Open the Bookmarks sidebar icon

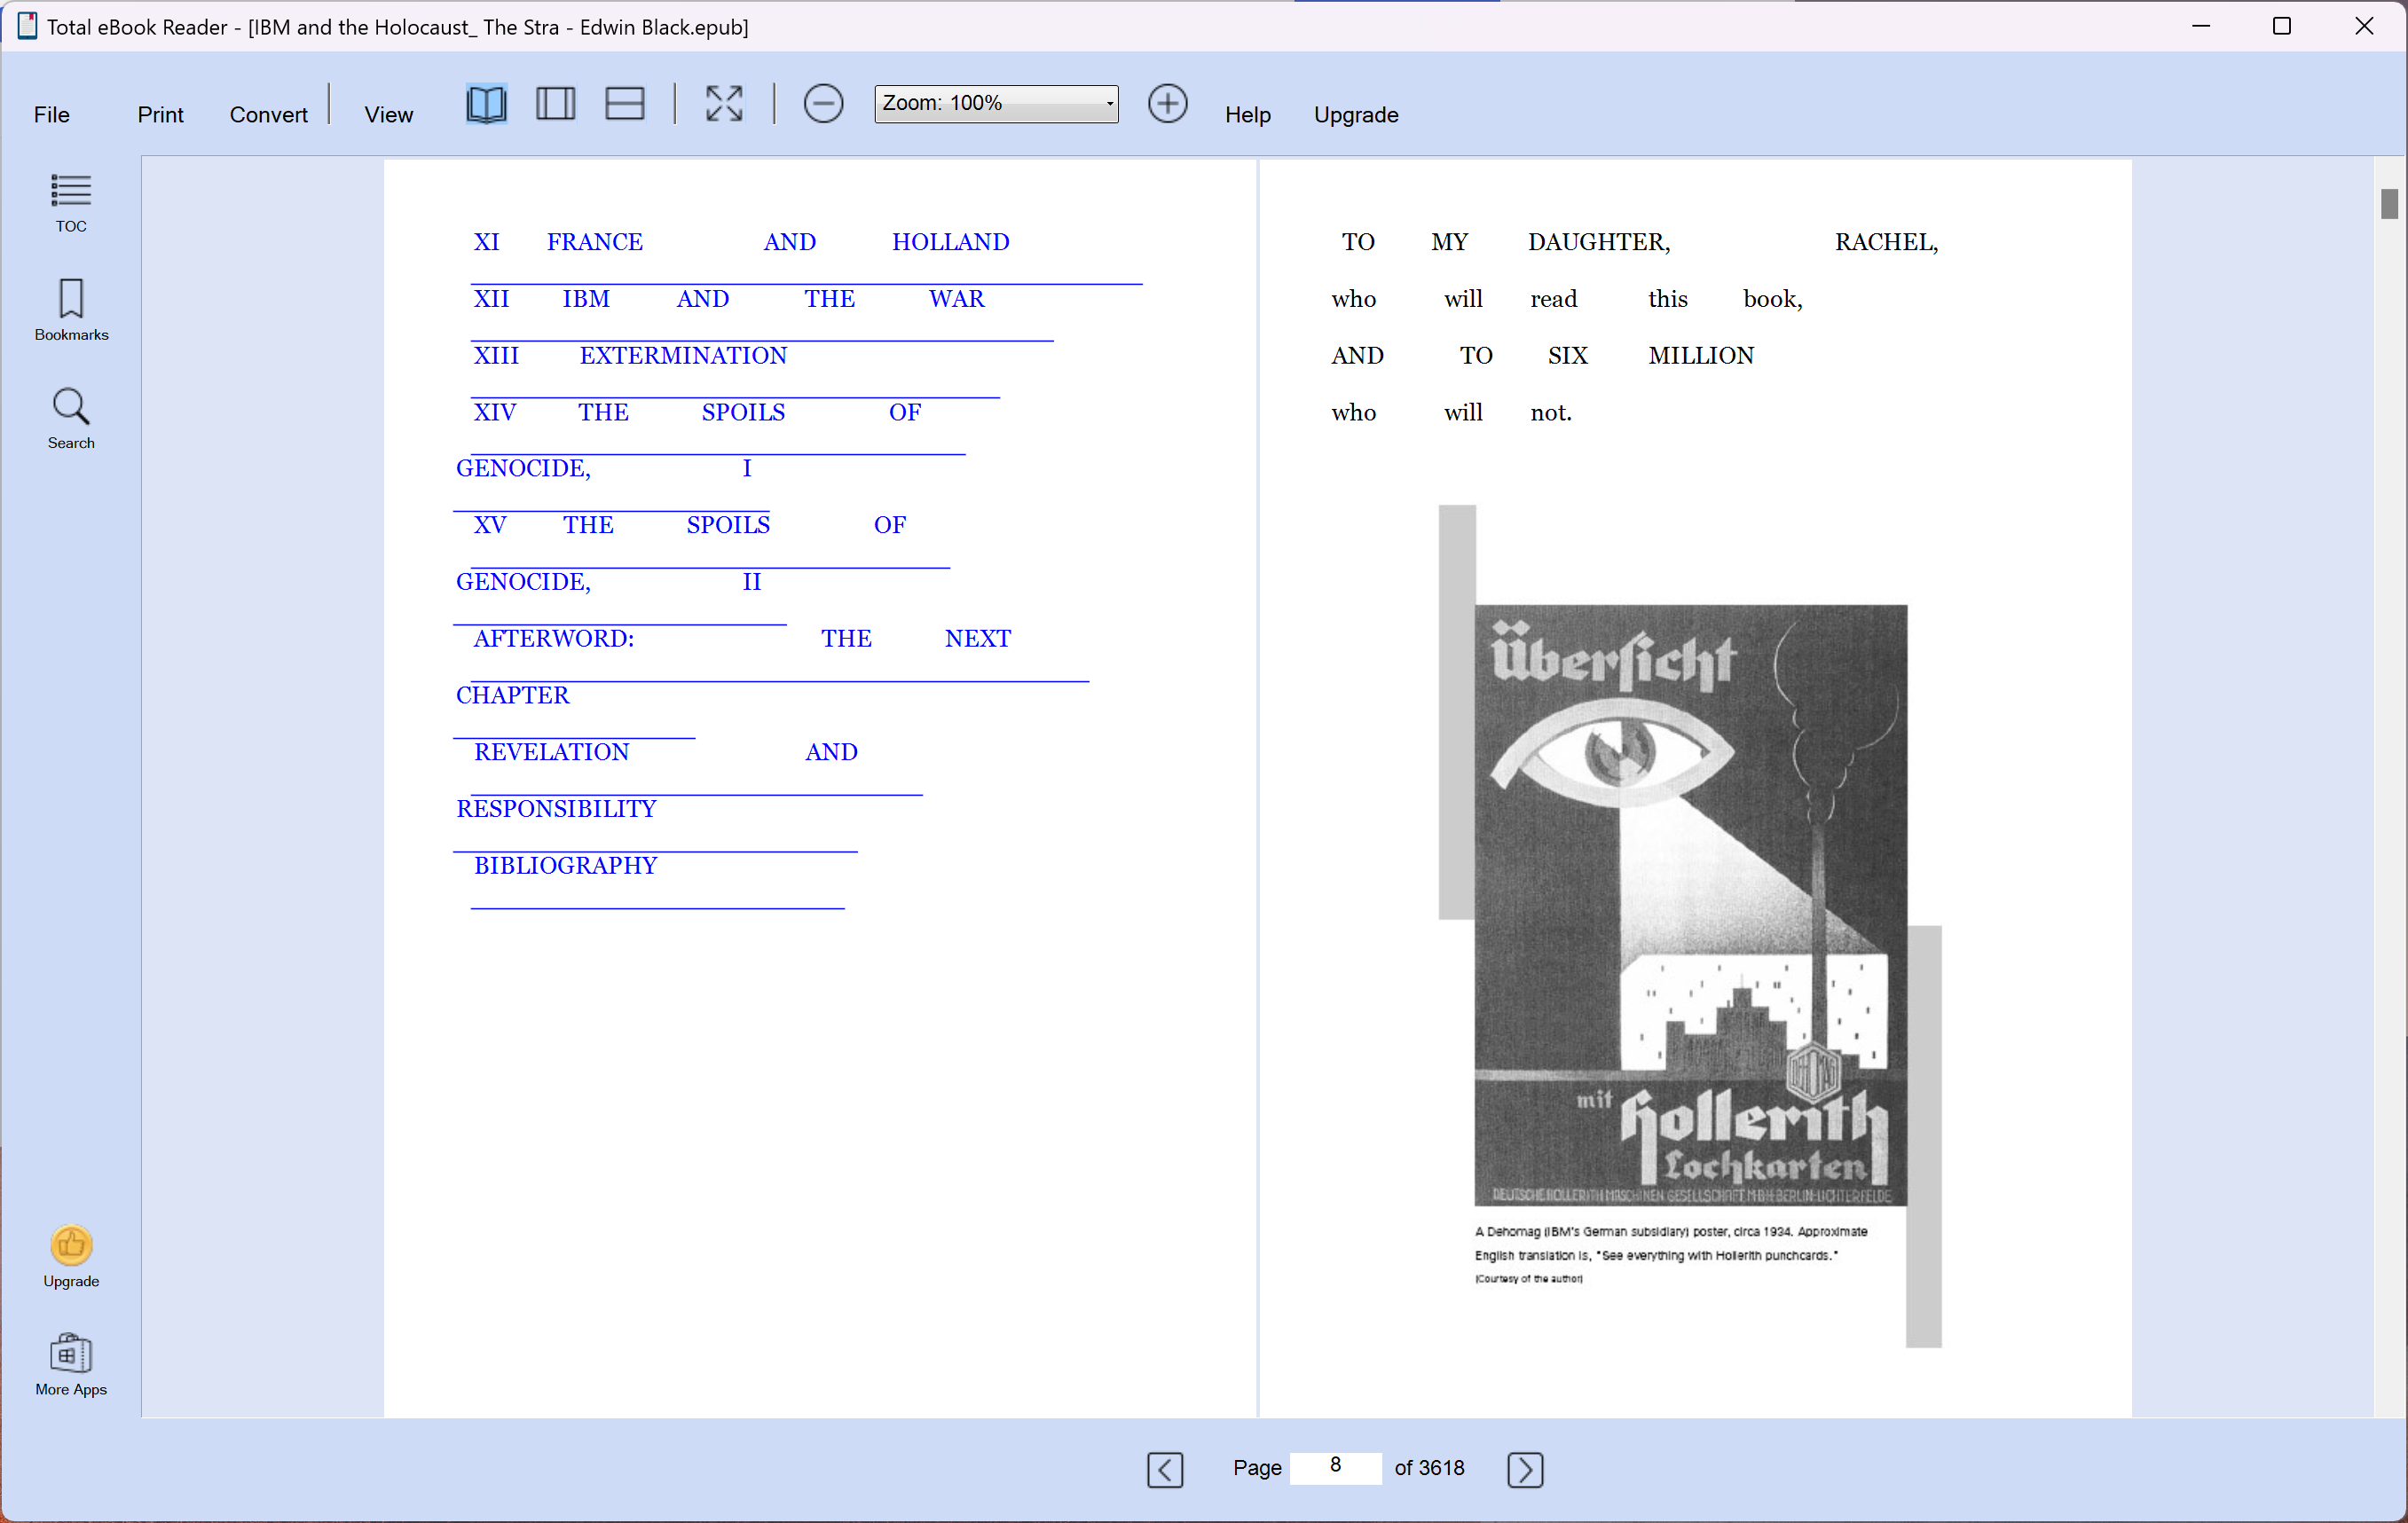pos(71,300)
